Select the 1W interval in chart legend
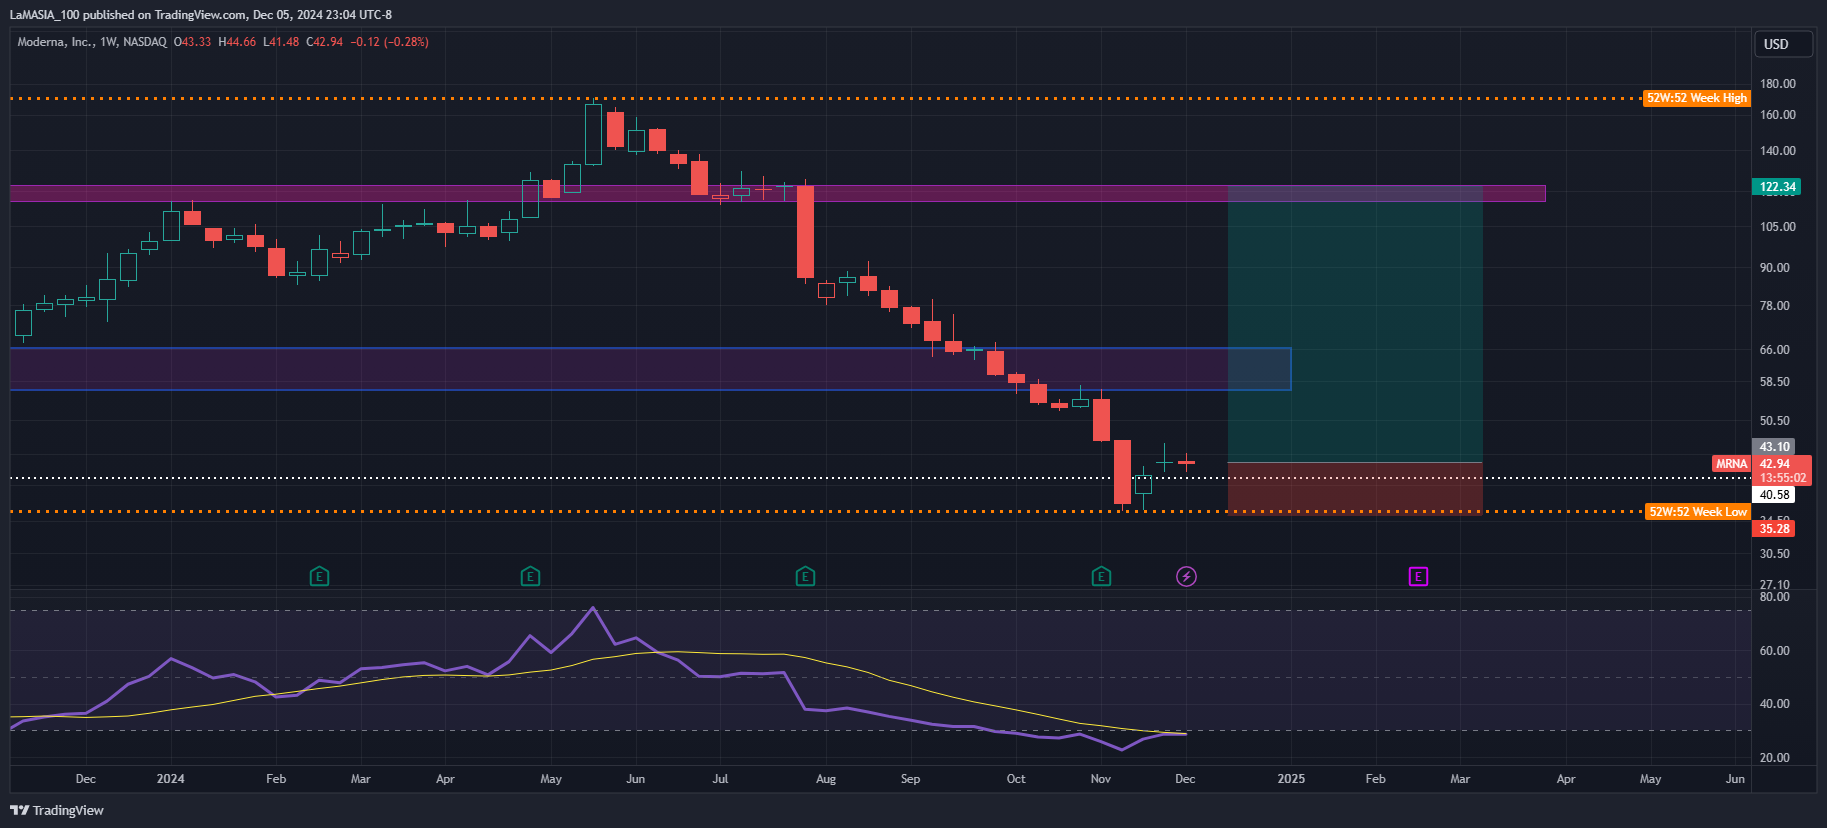Image resolution: width=1827 pixels, height=828 pixels. (109, 42)
